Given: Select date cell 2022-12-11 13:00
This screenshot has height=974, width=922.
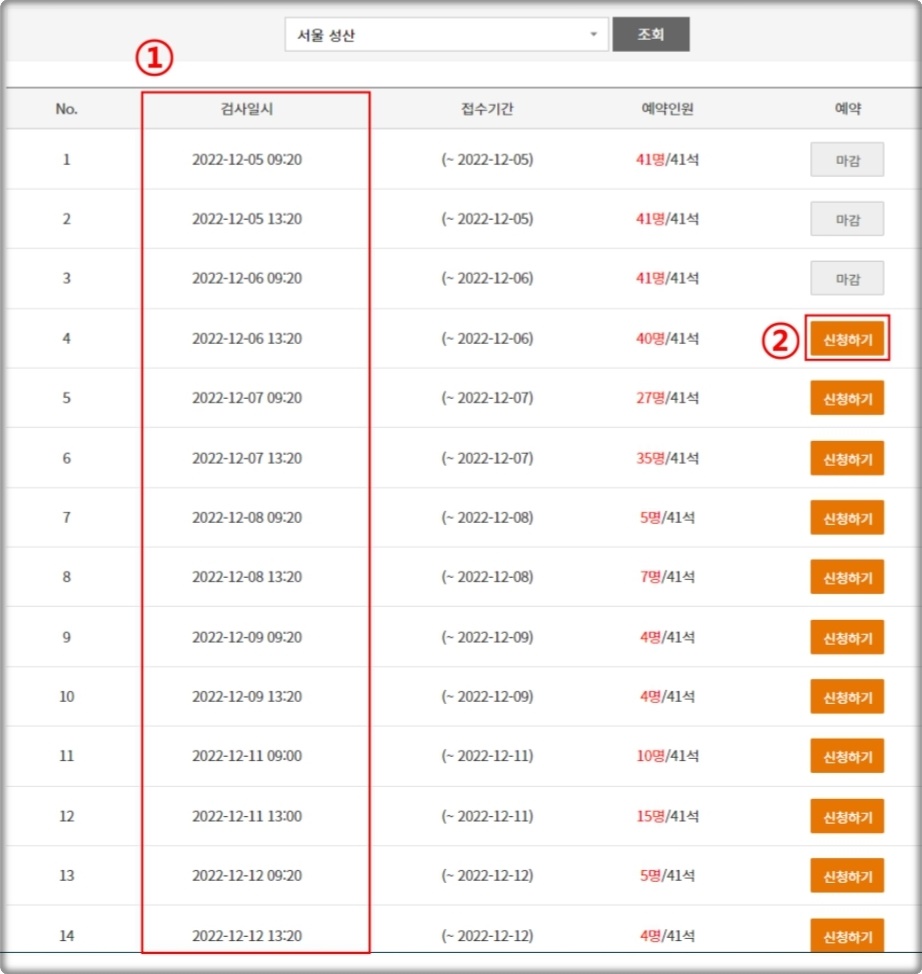Looking at the screenshot, I should [247, 816].
